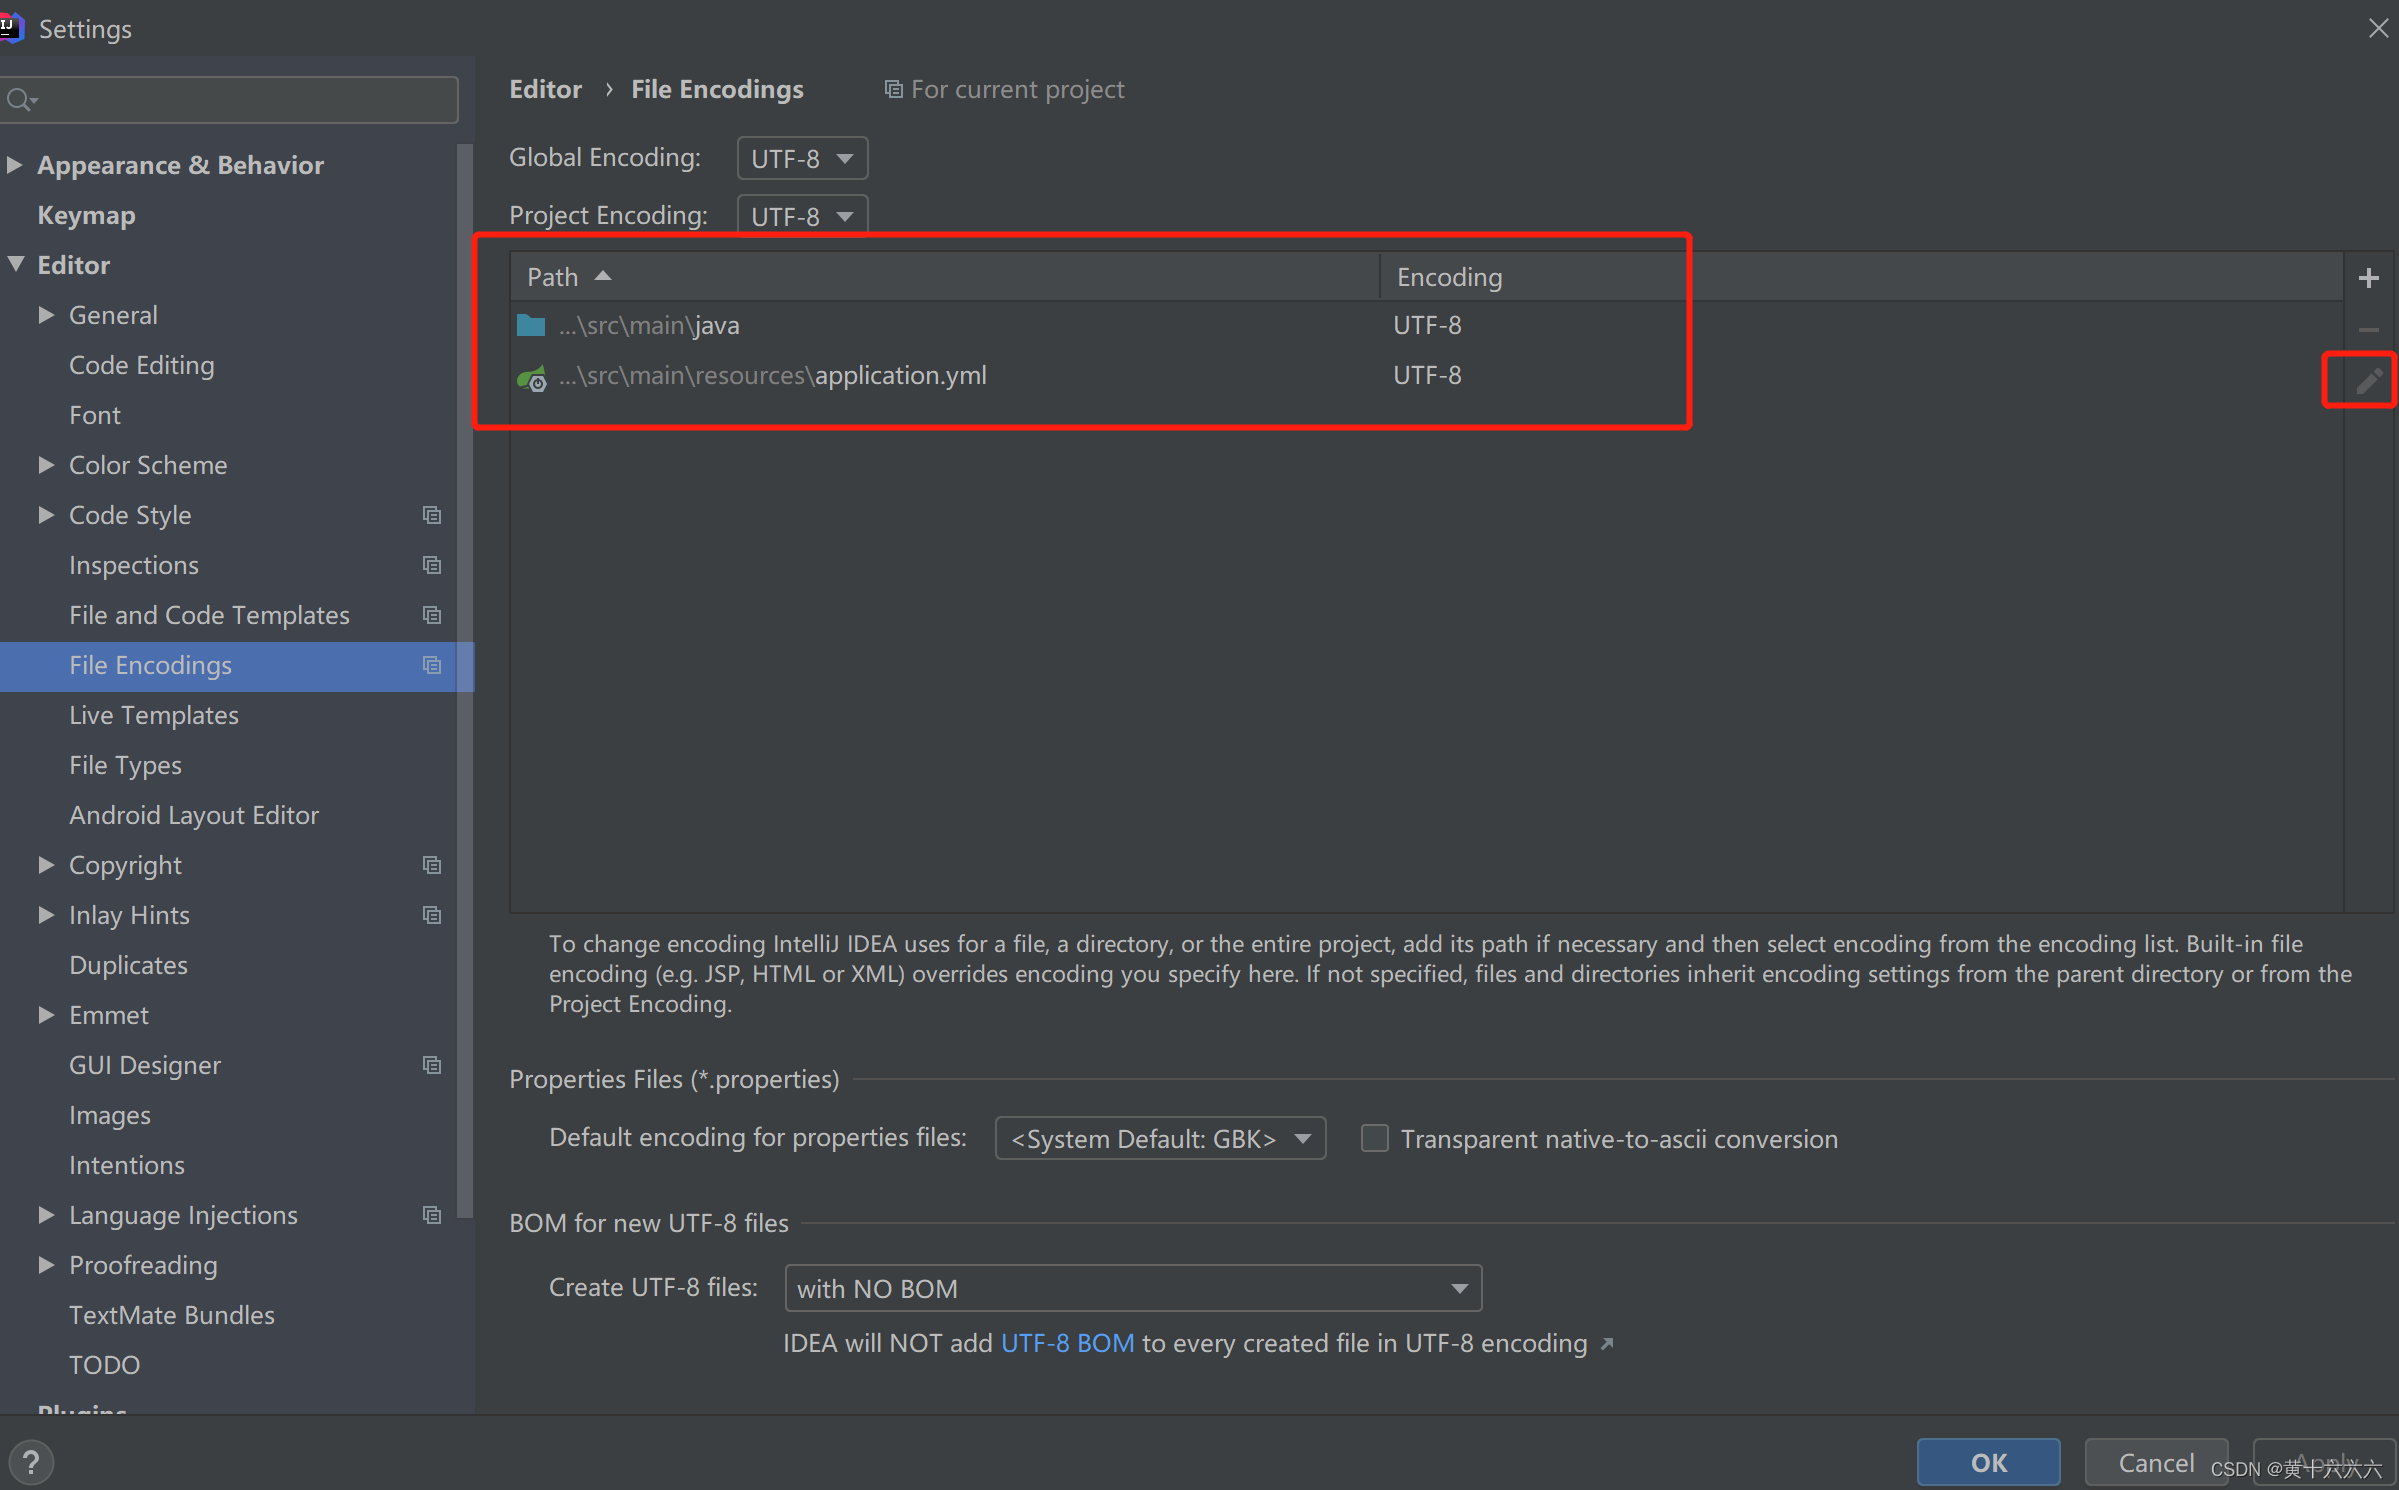
Task: Open the Live Templates settings page
Action: 153,715
